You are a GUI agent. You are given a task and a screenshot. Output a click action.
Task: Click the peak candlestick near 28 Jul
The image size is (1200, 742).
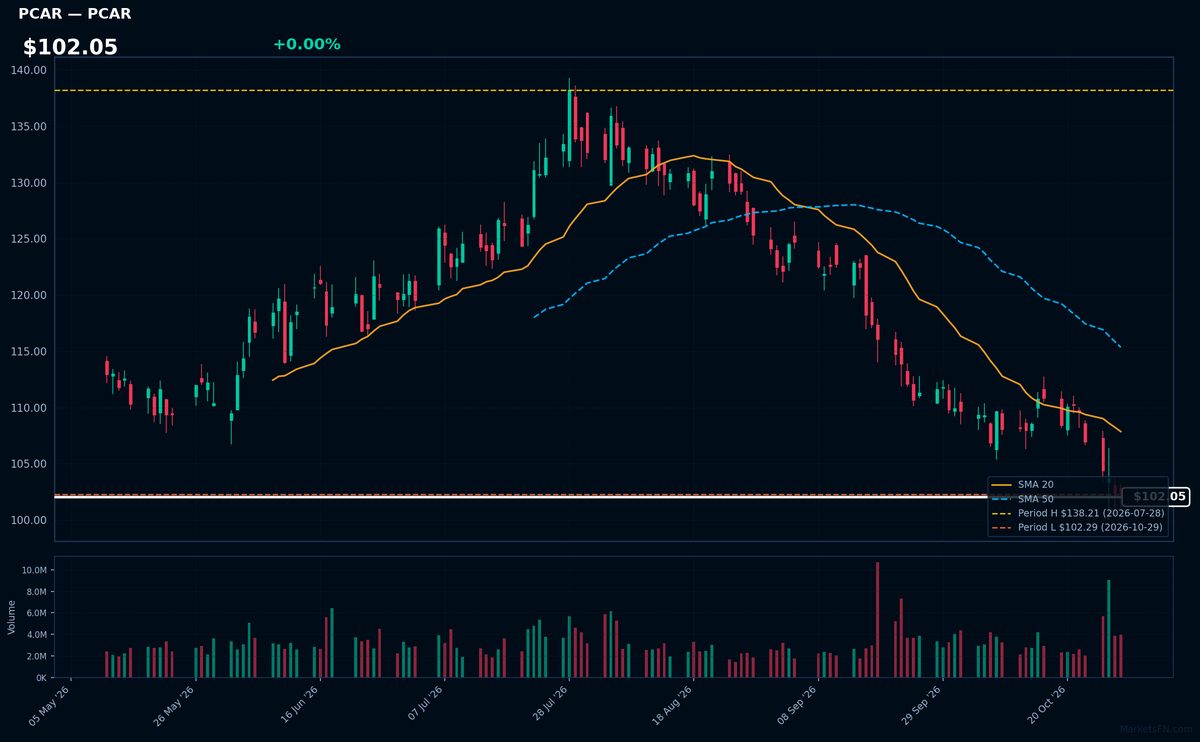(569, 122)
